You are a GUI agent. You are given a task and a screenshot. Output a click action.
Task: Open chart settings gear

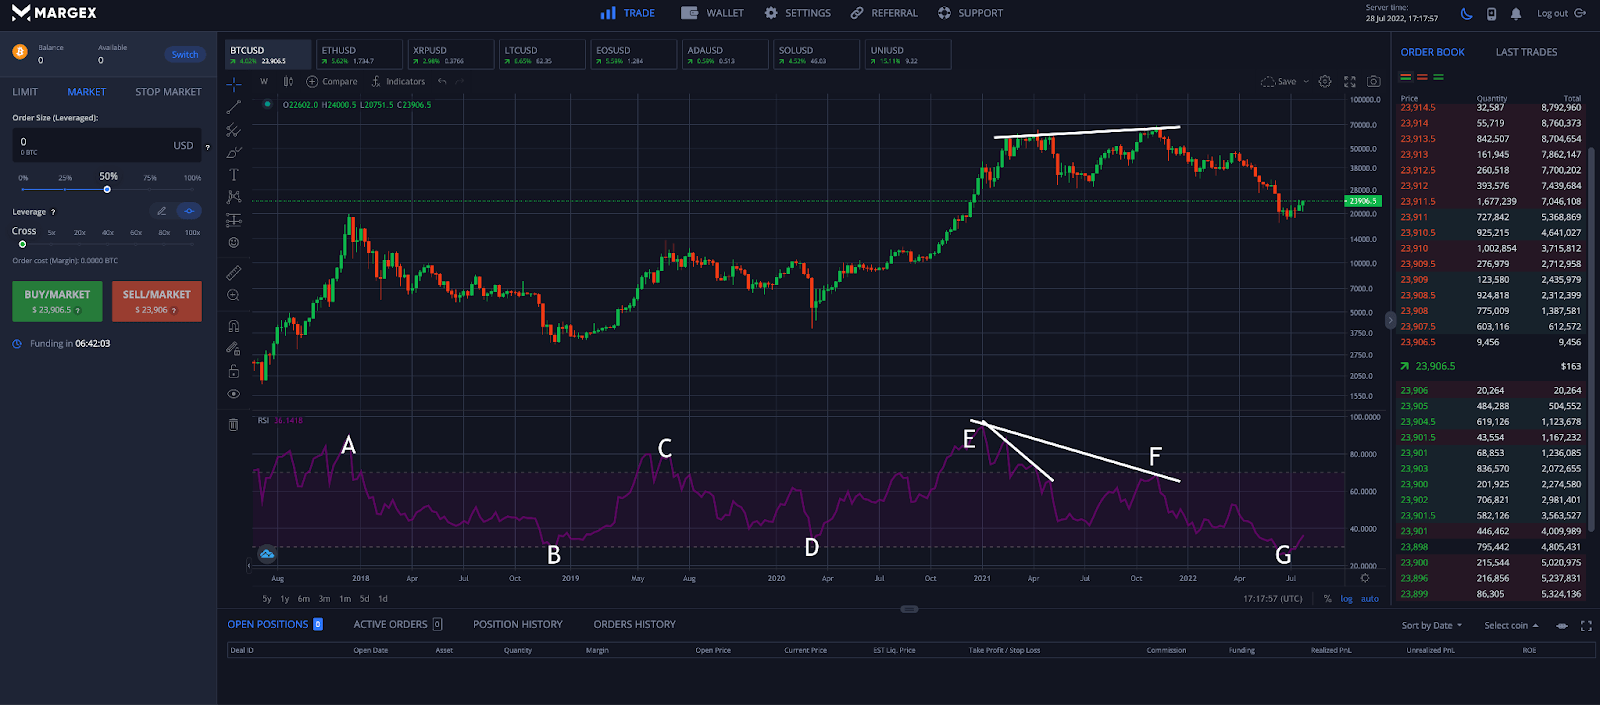click(x=1325, y=82)
